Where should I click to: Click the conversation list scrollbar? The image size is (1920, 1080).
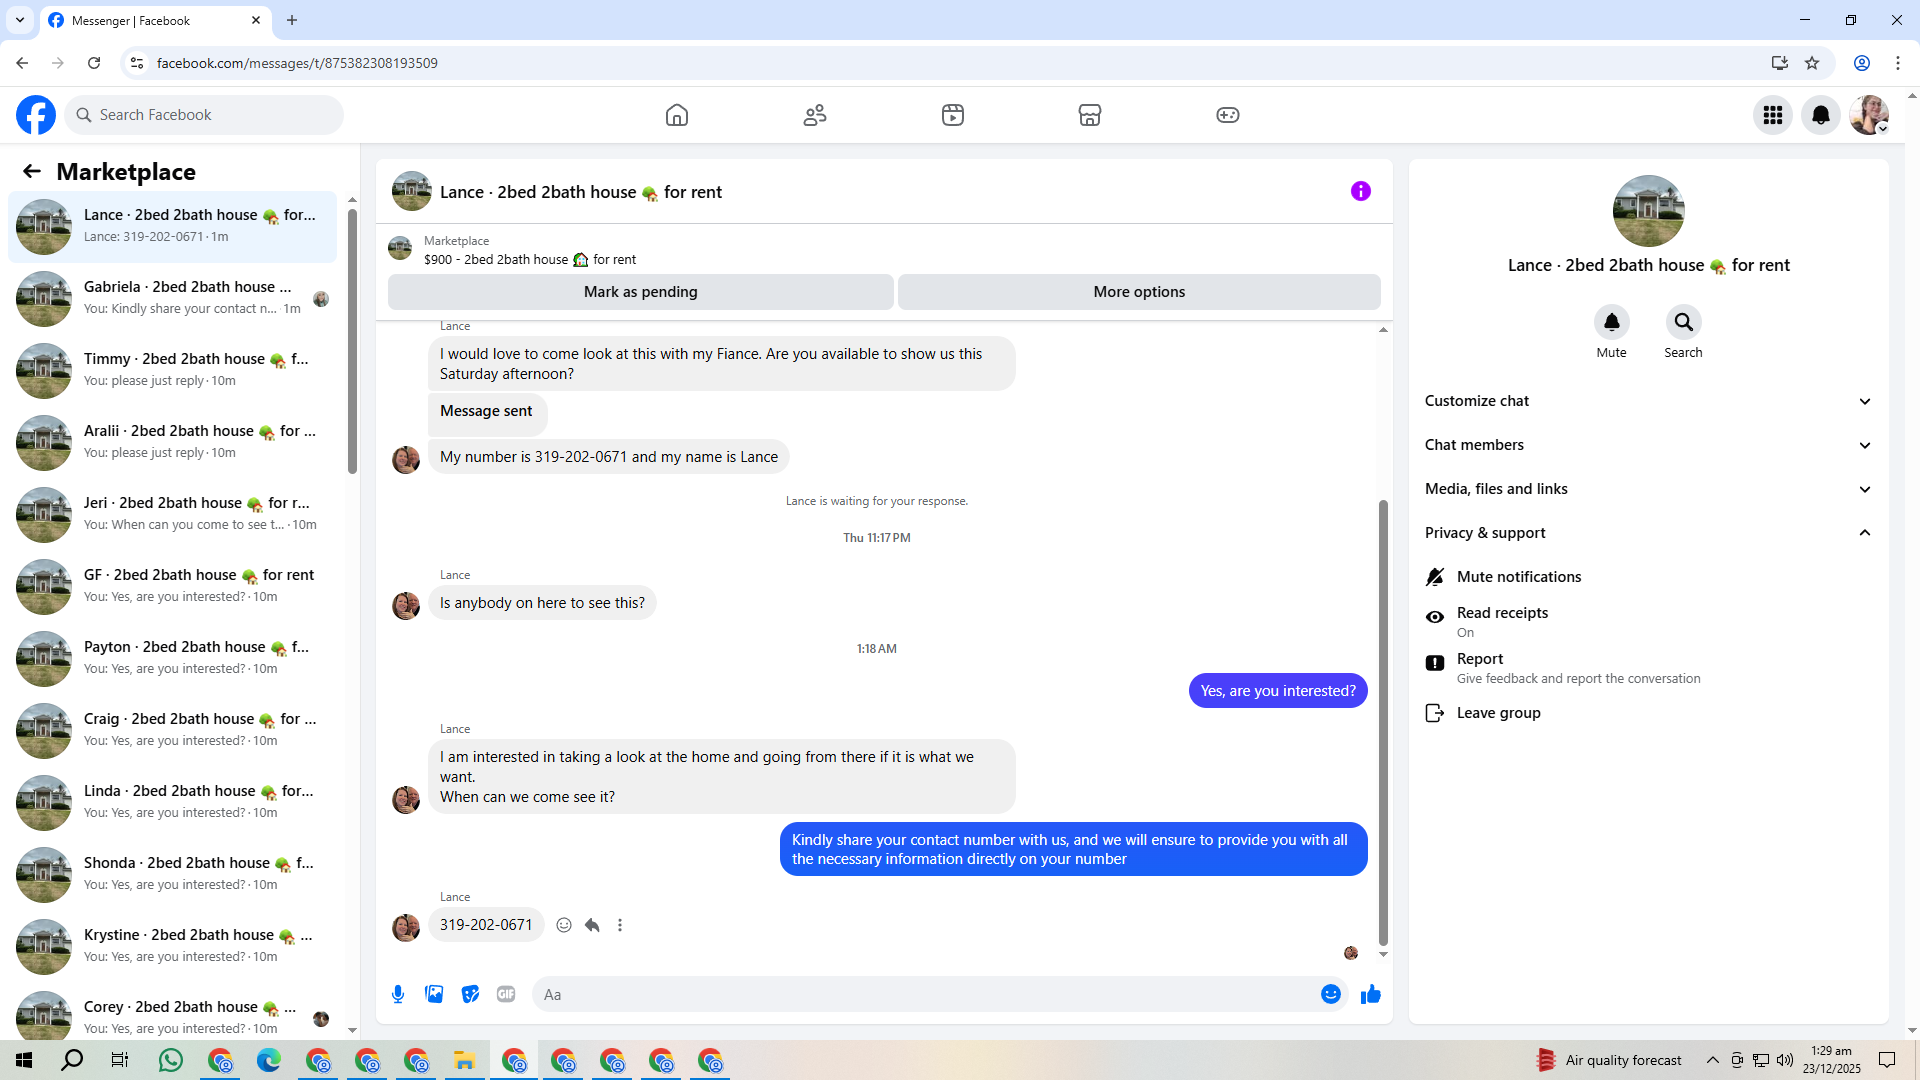tap(352, 340)
